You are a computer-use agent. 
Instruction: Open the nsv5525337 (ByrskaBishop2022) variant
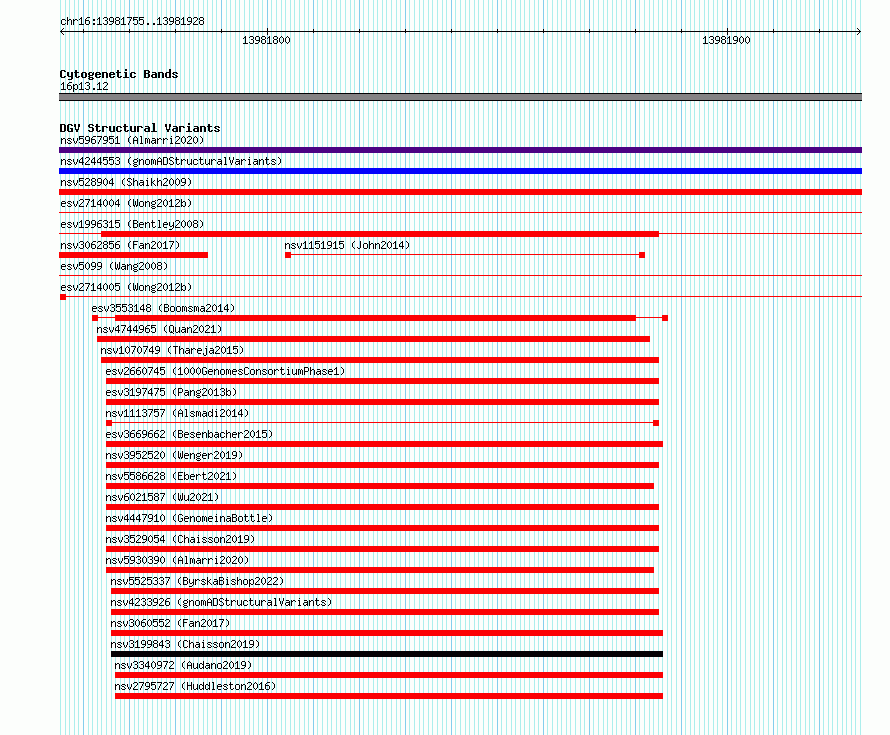197,581
